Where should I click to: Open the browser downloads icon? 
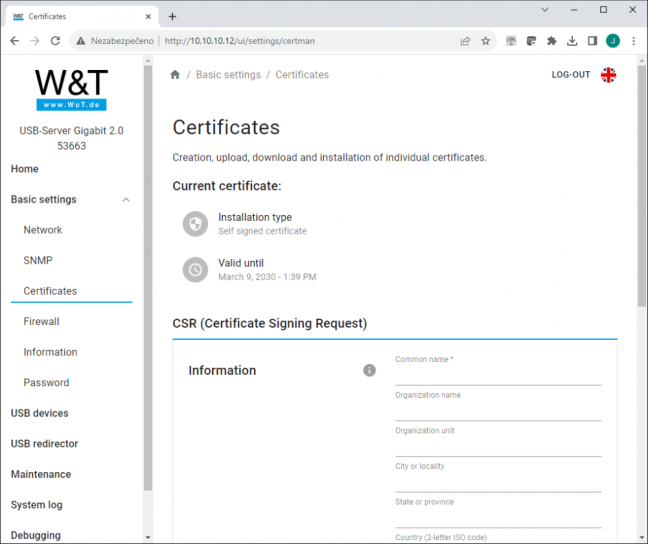click(572, 41)
